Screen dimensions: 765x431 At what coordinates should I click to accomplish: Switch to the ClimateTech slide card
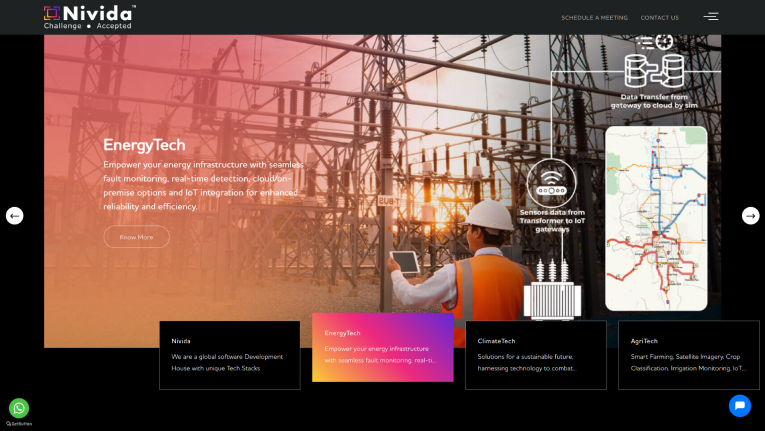click(x=535, y=355)
